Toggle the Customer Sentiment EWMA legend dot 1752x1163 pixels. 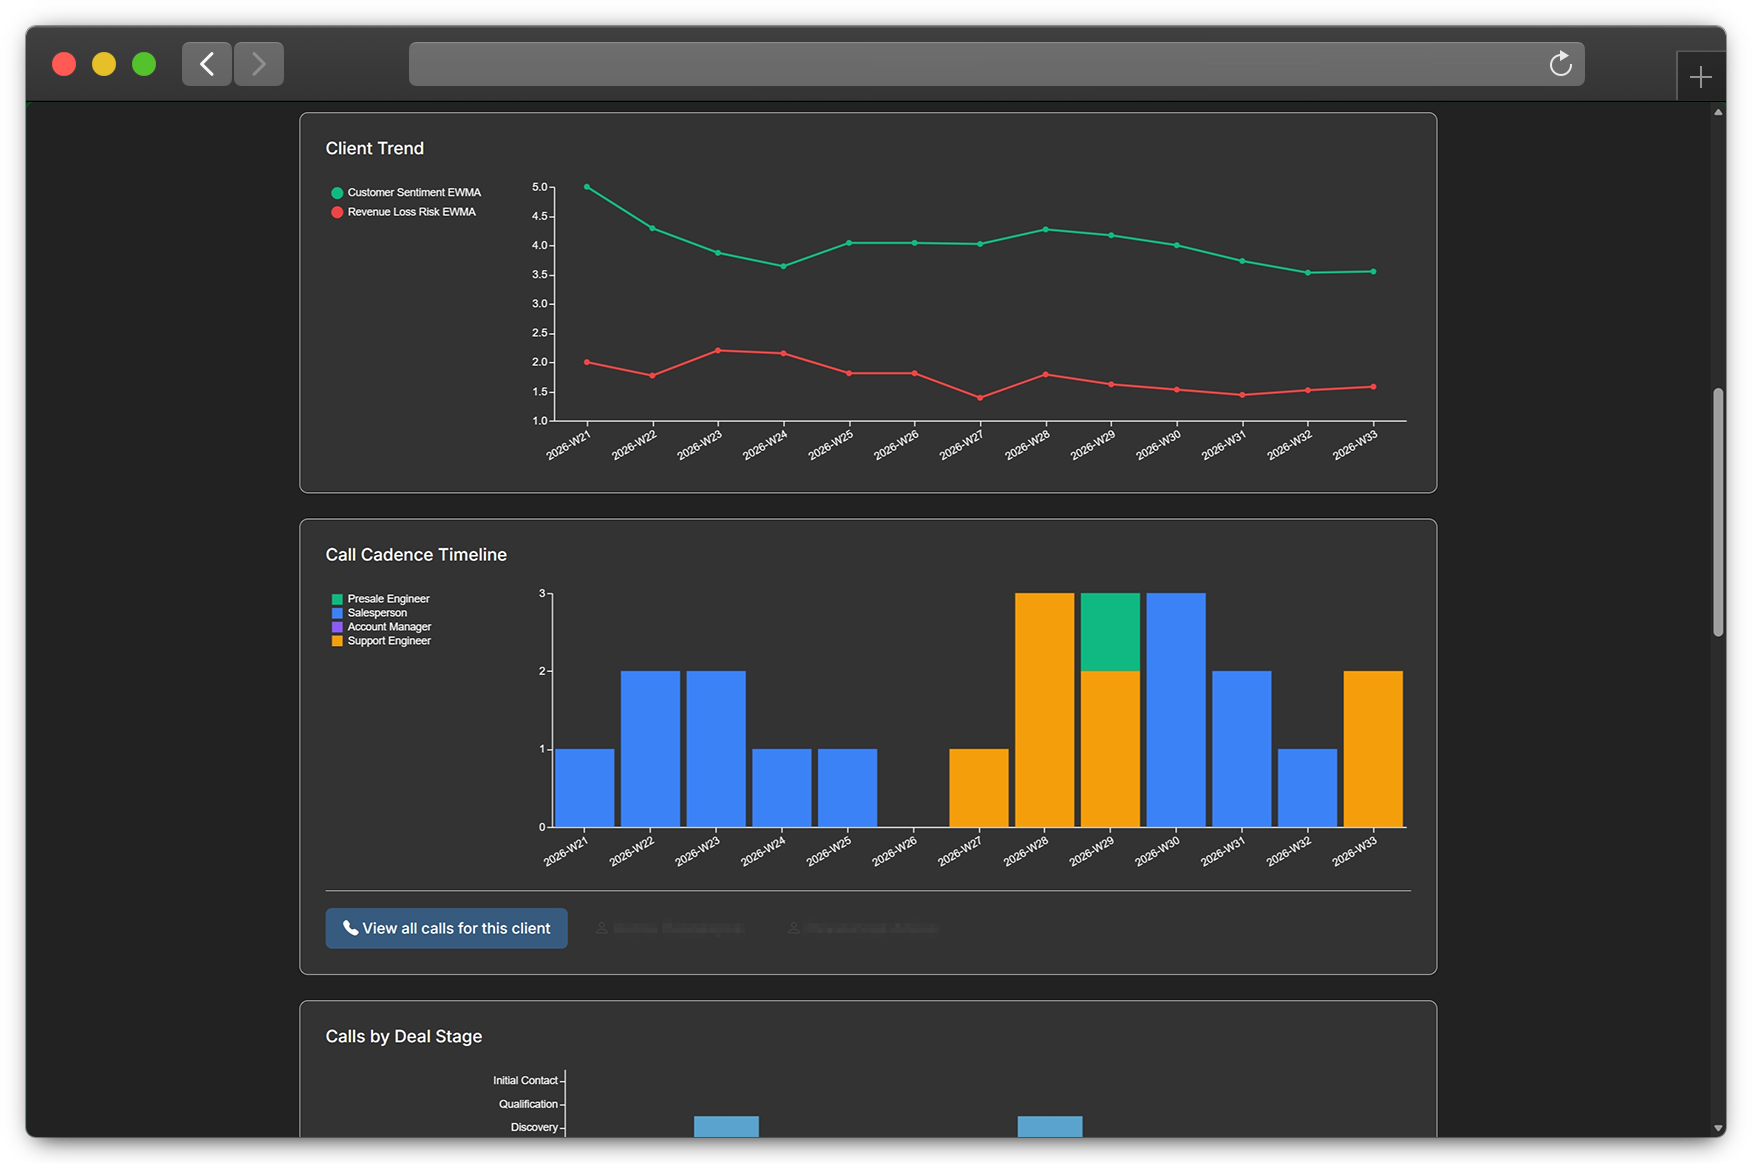click(337, 193)
